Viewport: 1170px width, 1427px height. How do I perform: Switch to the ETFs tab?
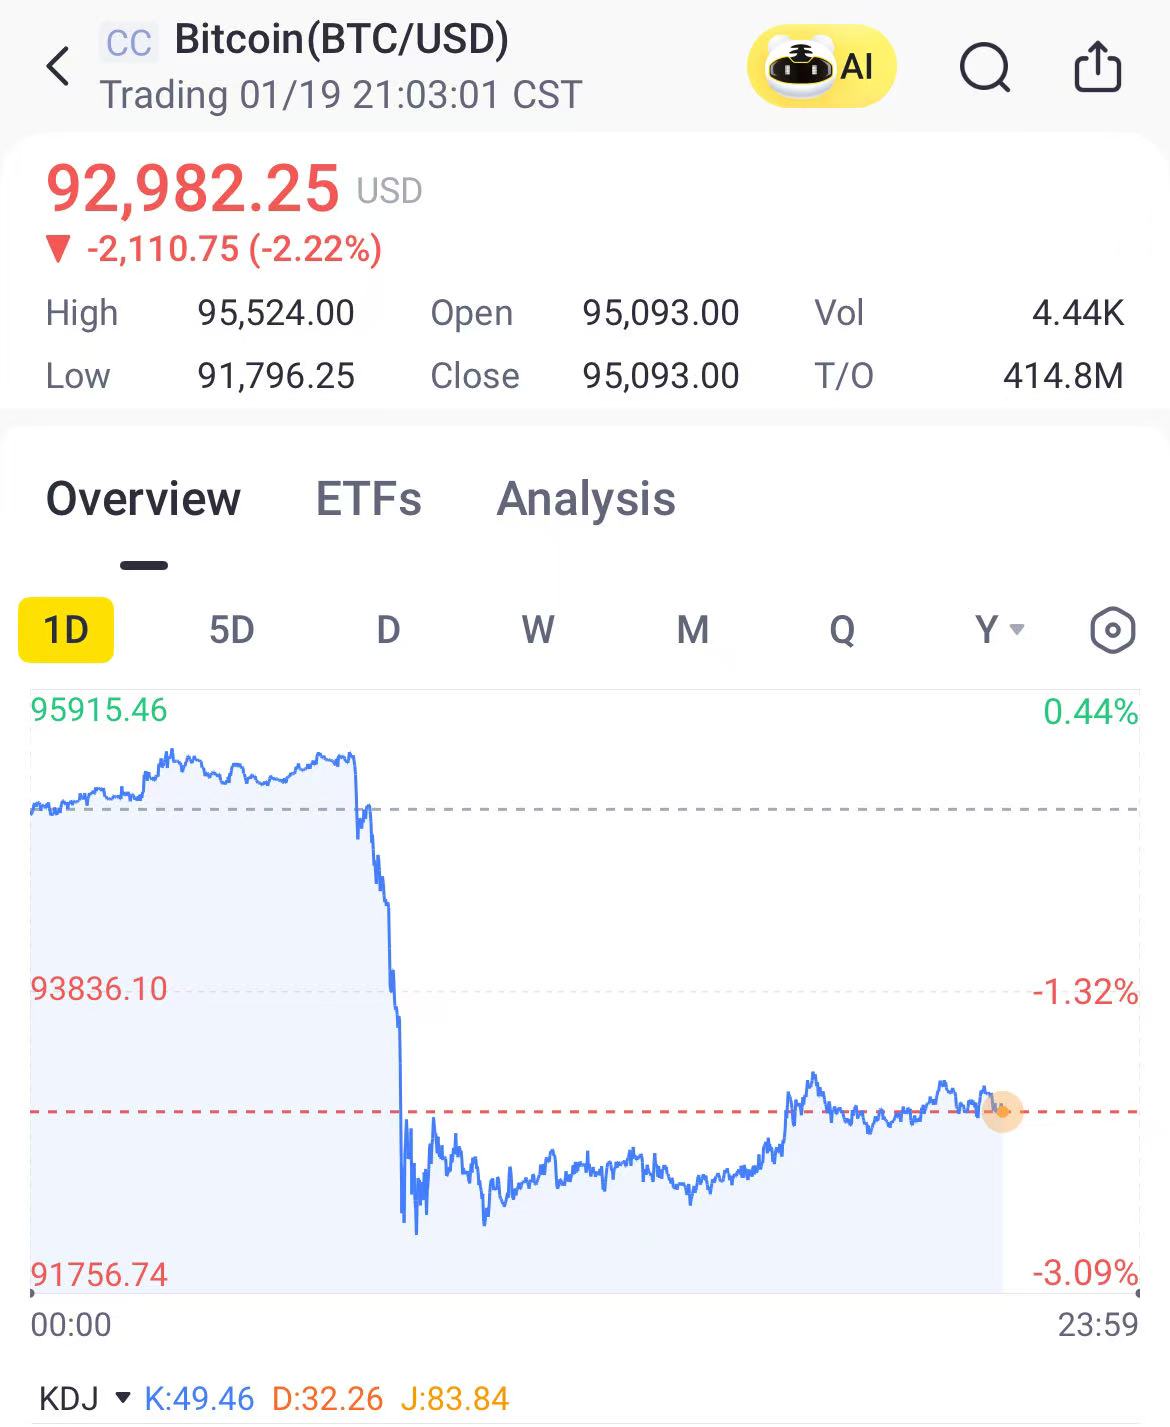pyautogui.click(x=368, y=499)
